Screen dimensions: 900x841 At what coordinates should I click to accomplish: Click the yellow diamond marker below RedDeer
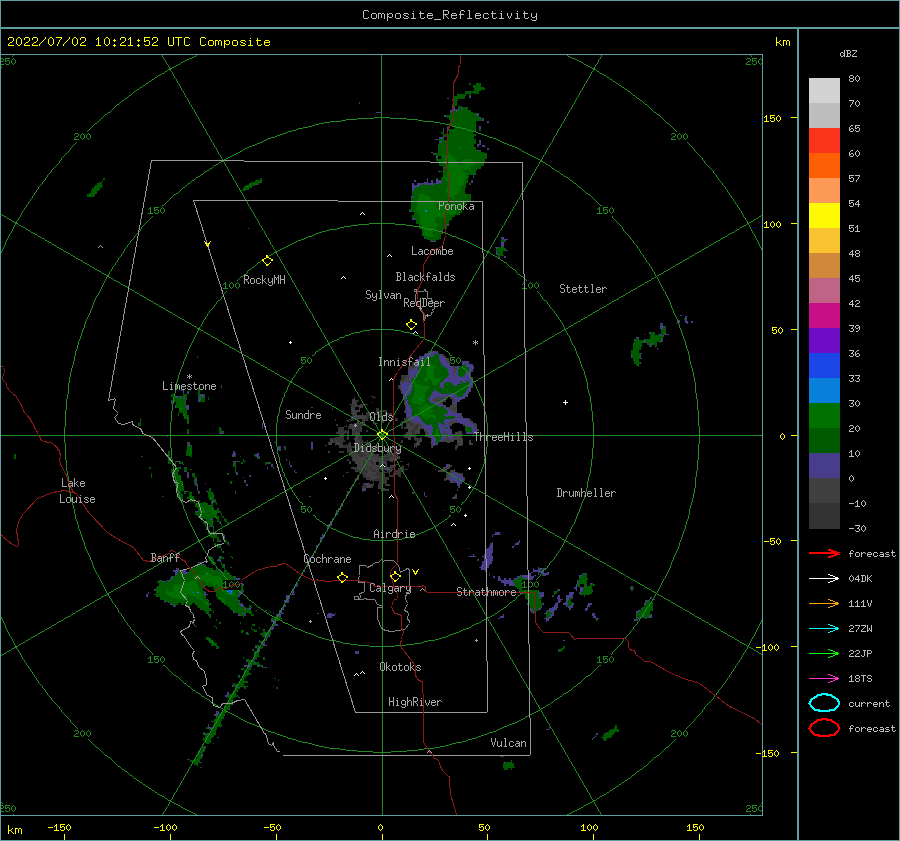coord(411,325)
